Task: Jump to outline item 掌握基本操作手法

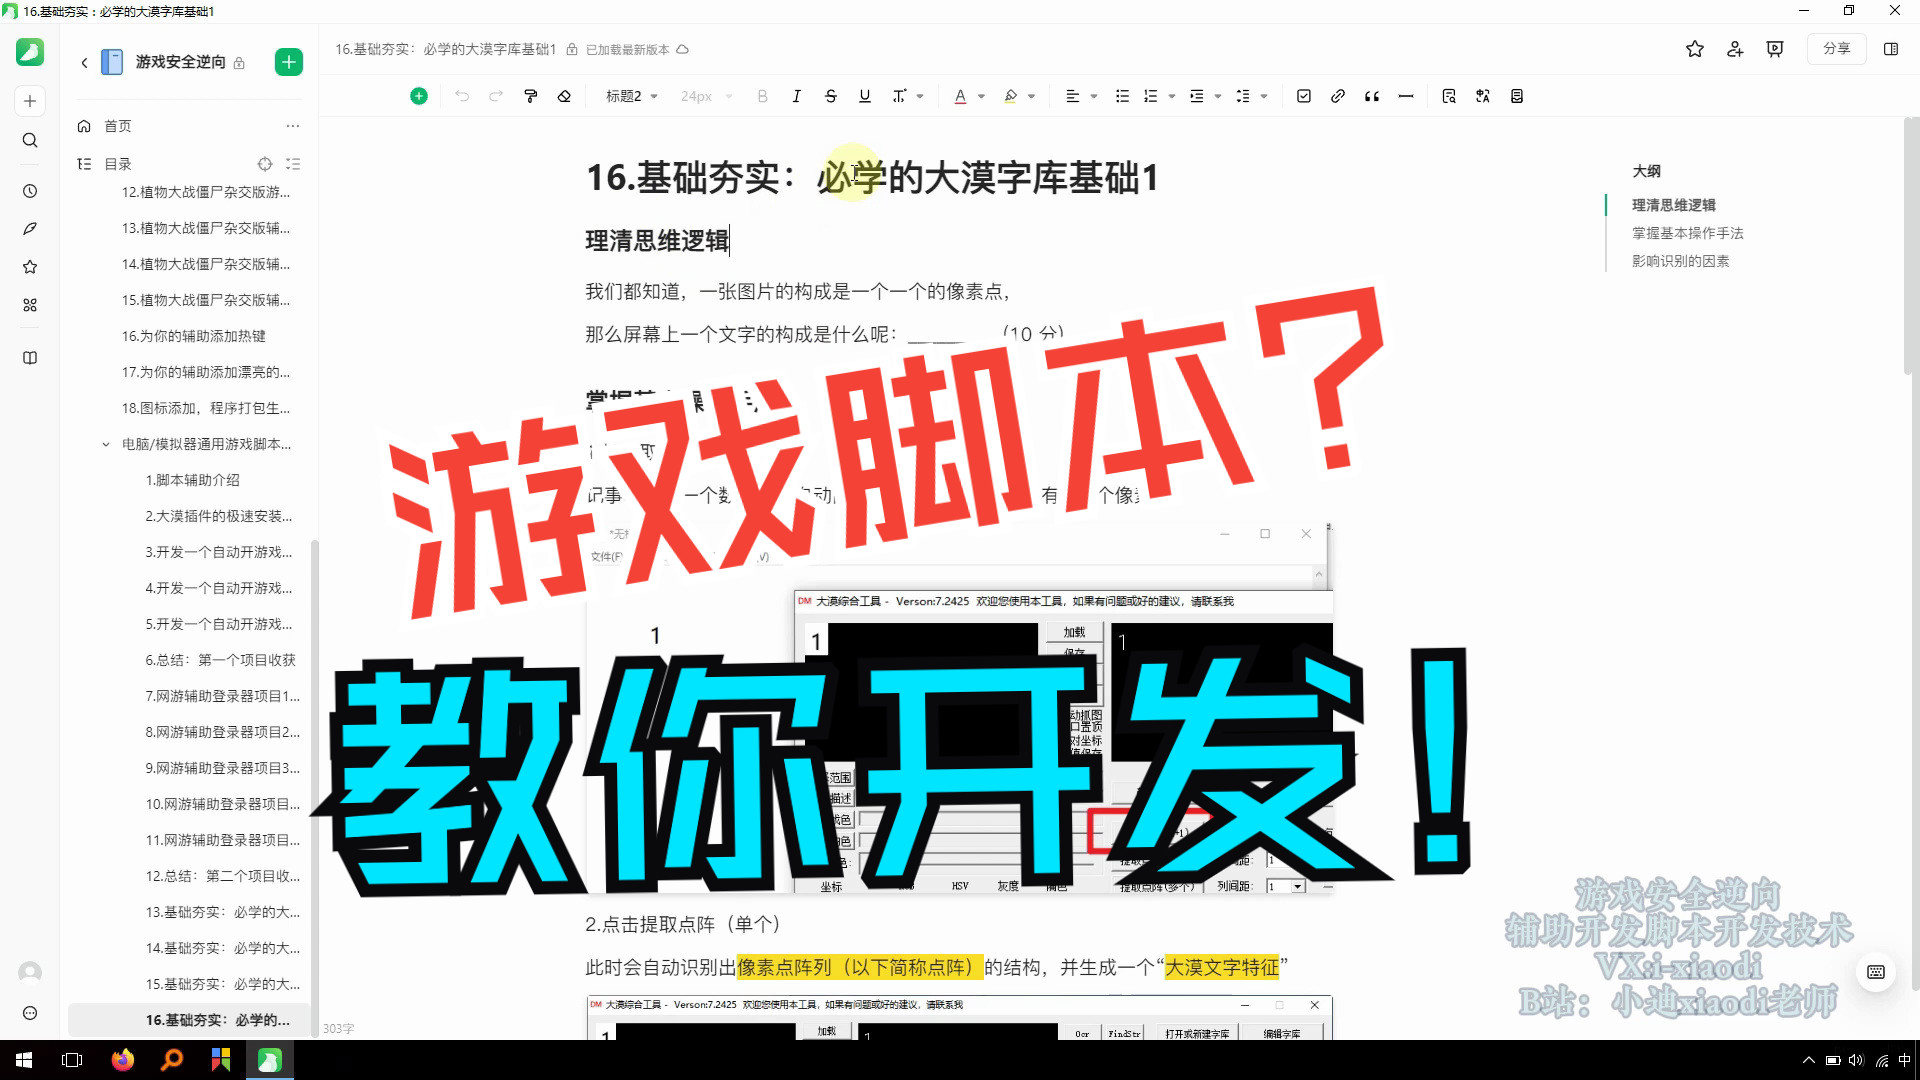Action: coord(1688,233)
